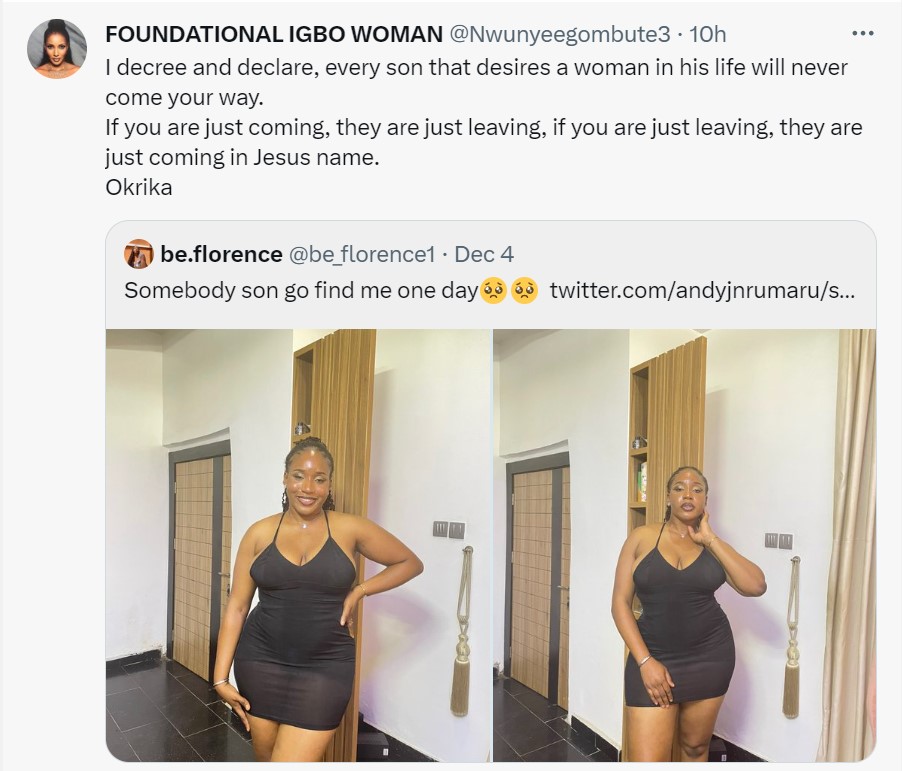Click the tweet author's profile picture
The width and height of the screenshot is (903, 771).
click(x=56, y=48)
